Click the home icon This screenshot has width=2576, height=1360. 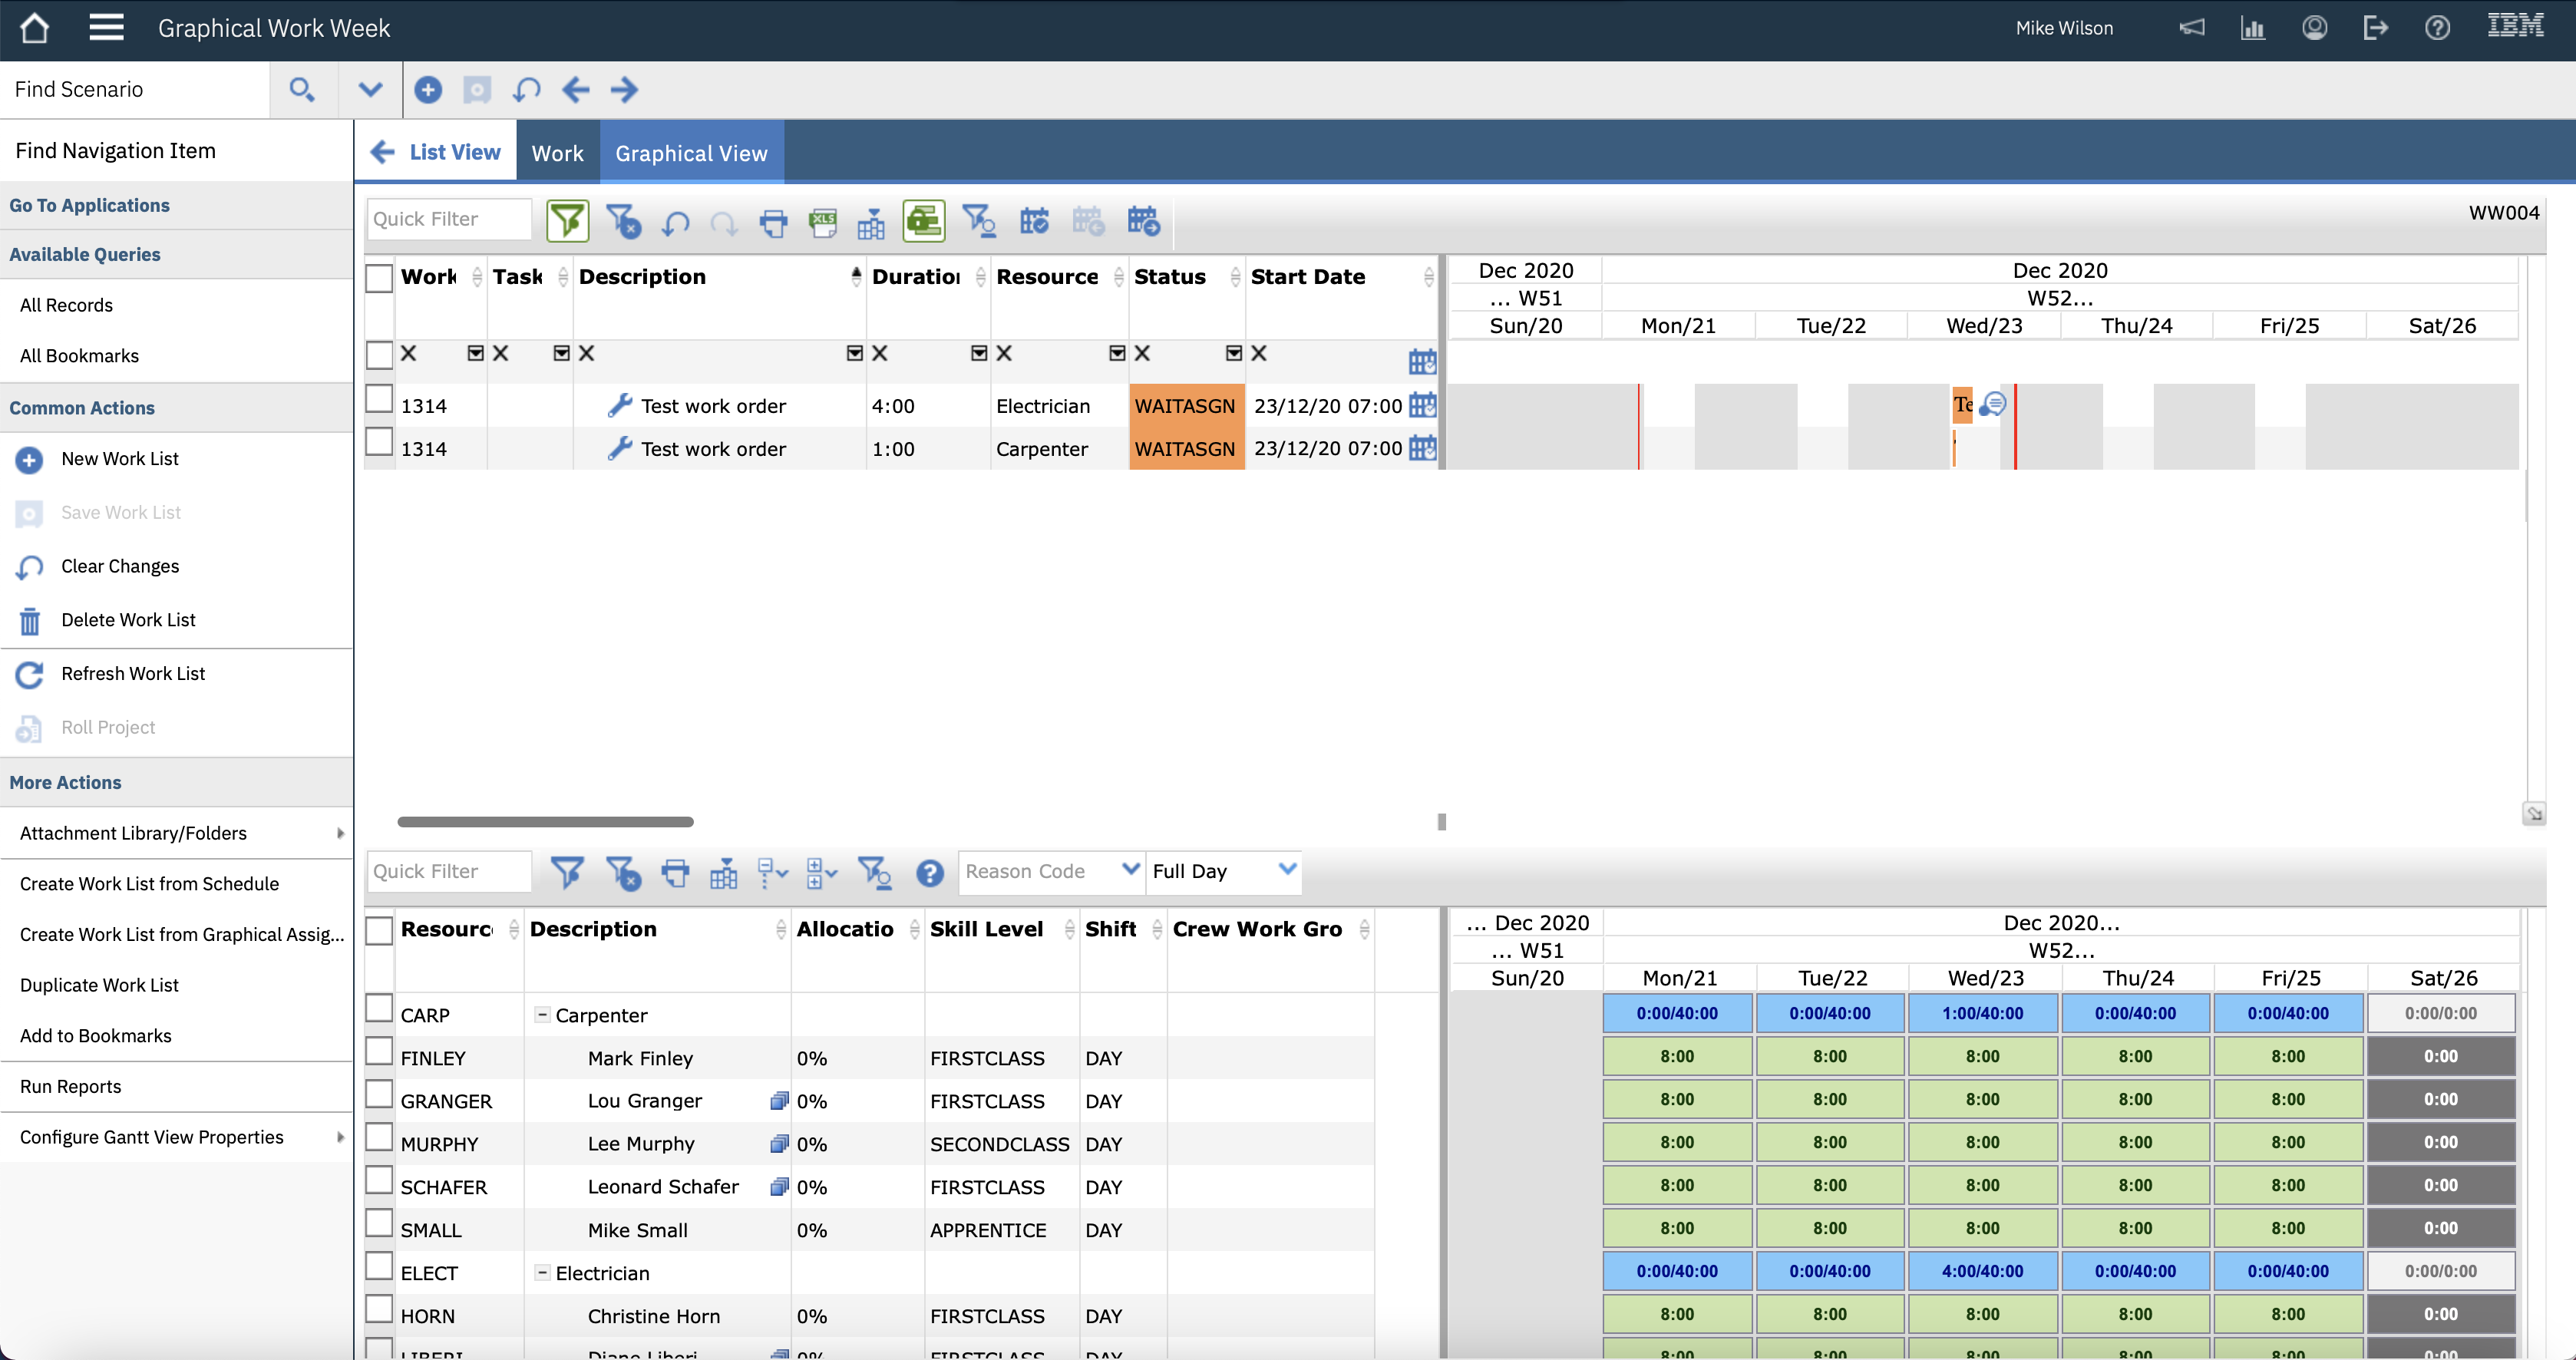tap(35, 28)
